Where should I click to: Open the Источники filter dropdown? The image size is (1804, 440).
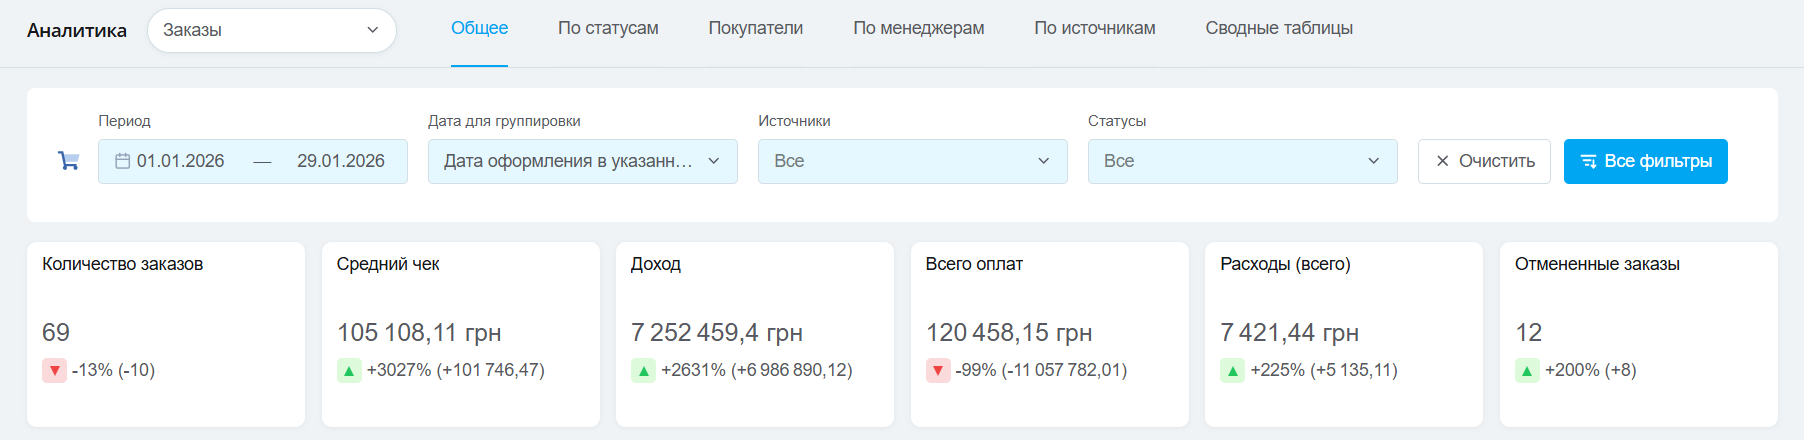(912, 161)
